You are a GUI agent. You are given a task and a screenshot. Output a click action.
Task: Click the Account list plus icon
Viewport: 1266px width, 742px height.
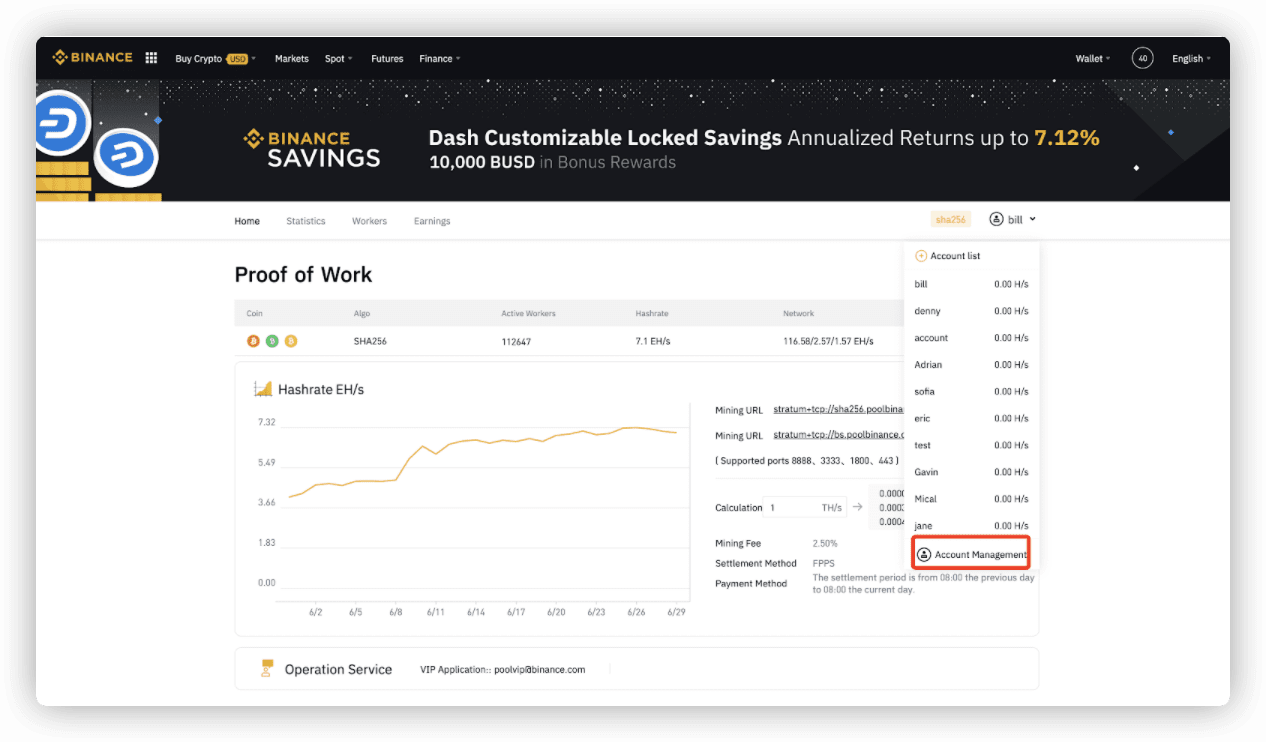(921, 256)
